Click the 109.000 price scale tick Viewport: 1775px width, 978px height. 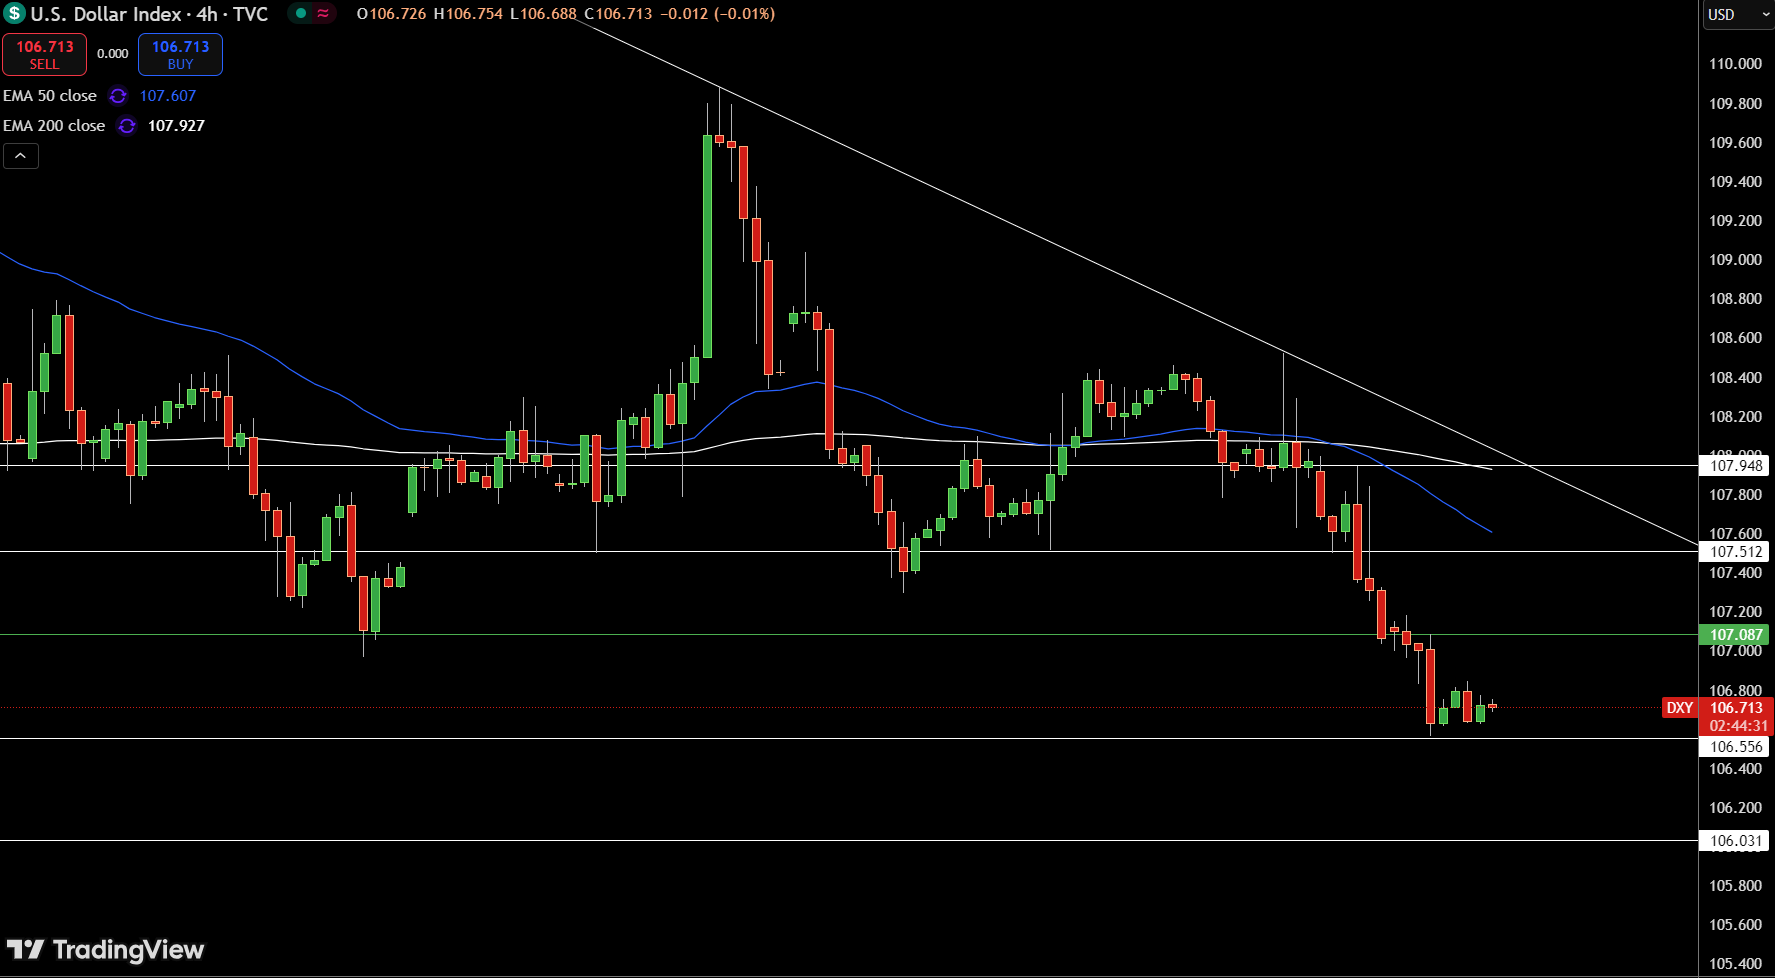click(1735, 260)
